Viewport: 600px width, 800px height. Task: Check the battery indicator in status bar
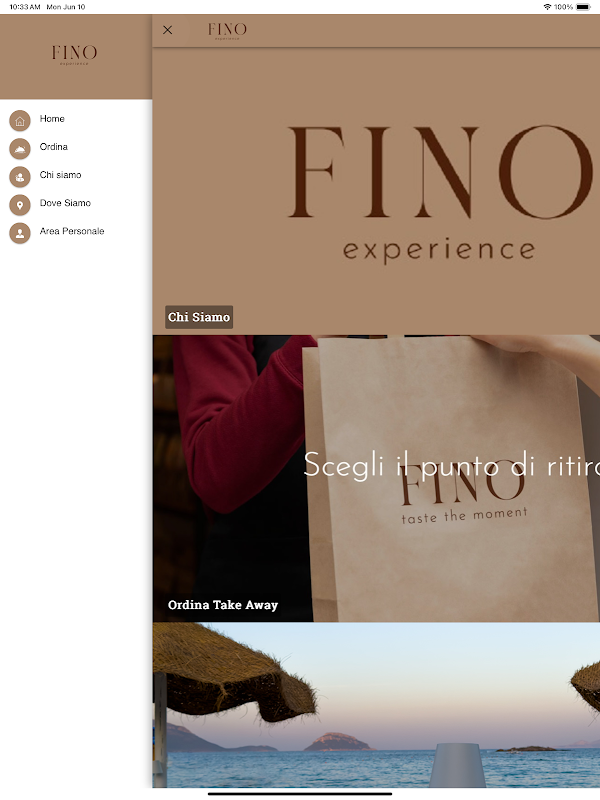pyautogui.click(x=583, y=7)
